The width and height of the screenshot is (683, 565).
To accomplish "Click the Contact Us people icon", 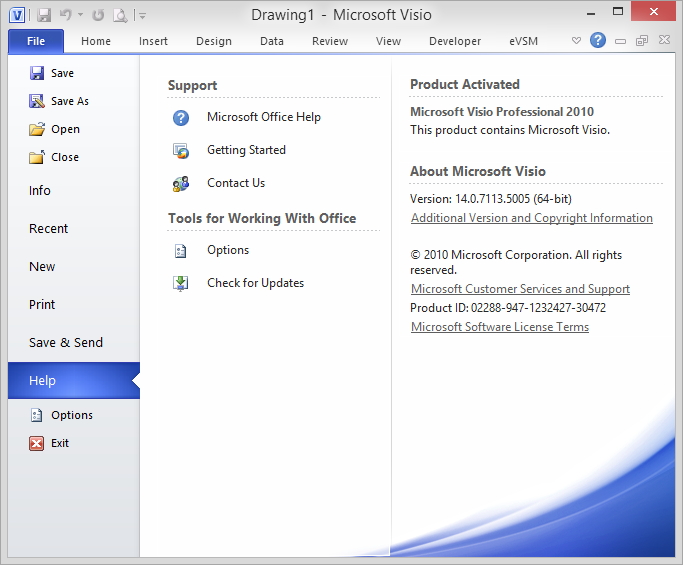I will coord(181,184).
